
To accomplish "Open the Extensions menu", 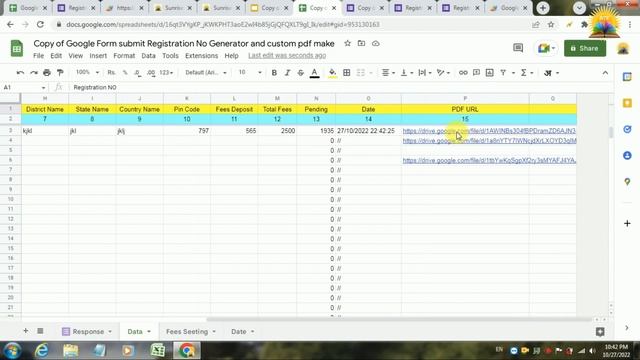I will pyautogui.click(x=201, y=56).
